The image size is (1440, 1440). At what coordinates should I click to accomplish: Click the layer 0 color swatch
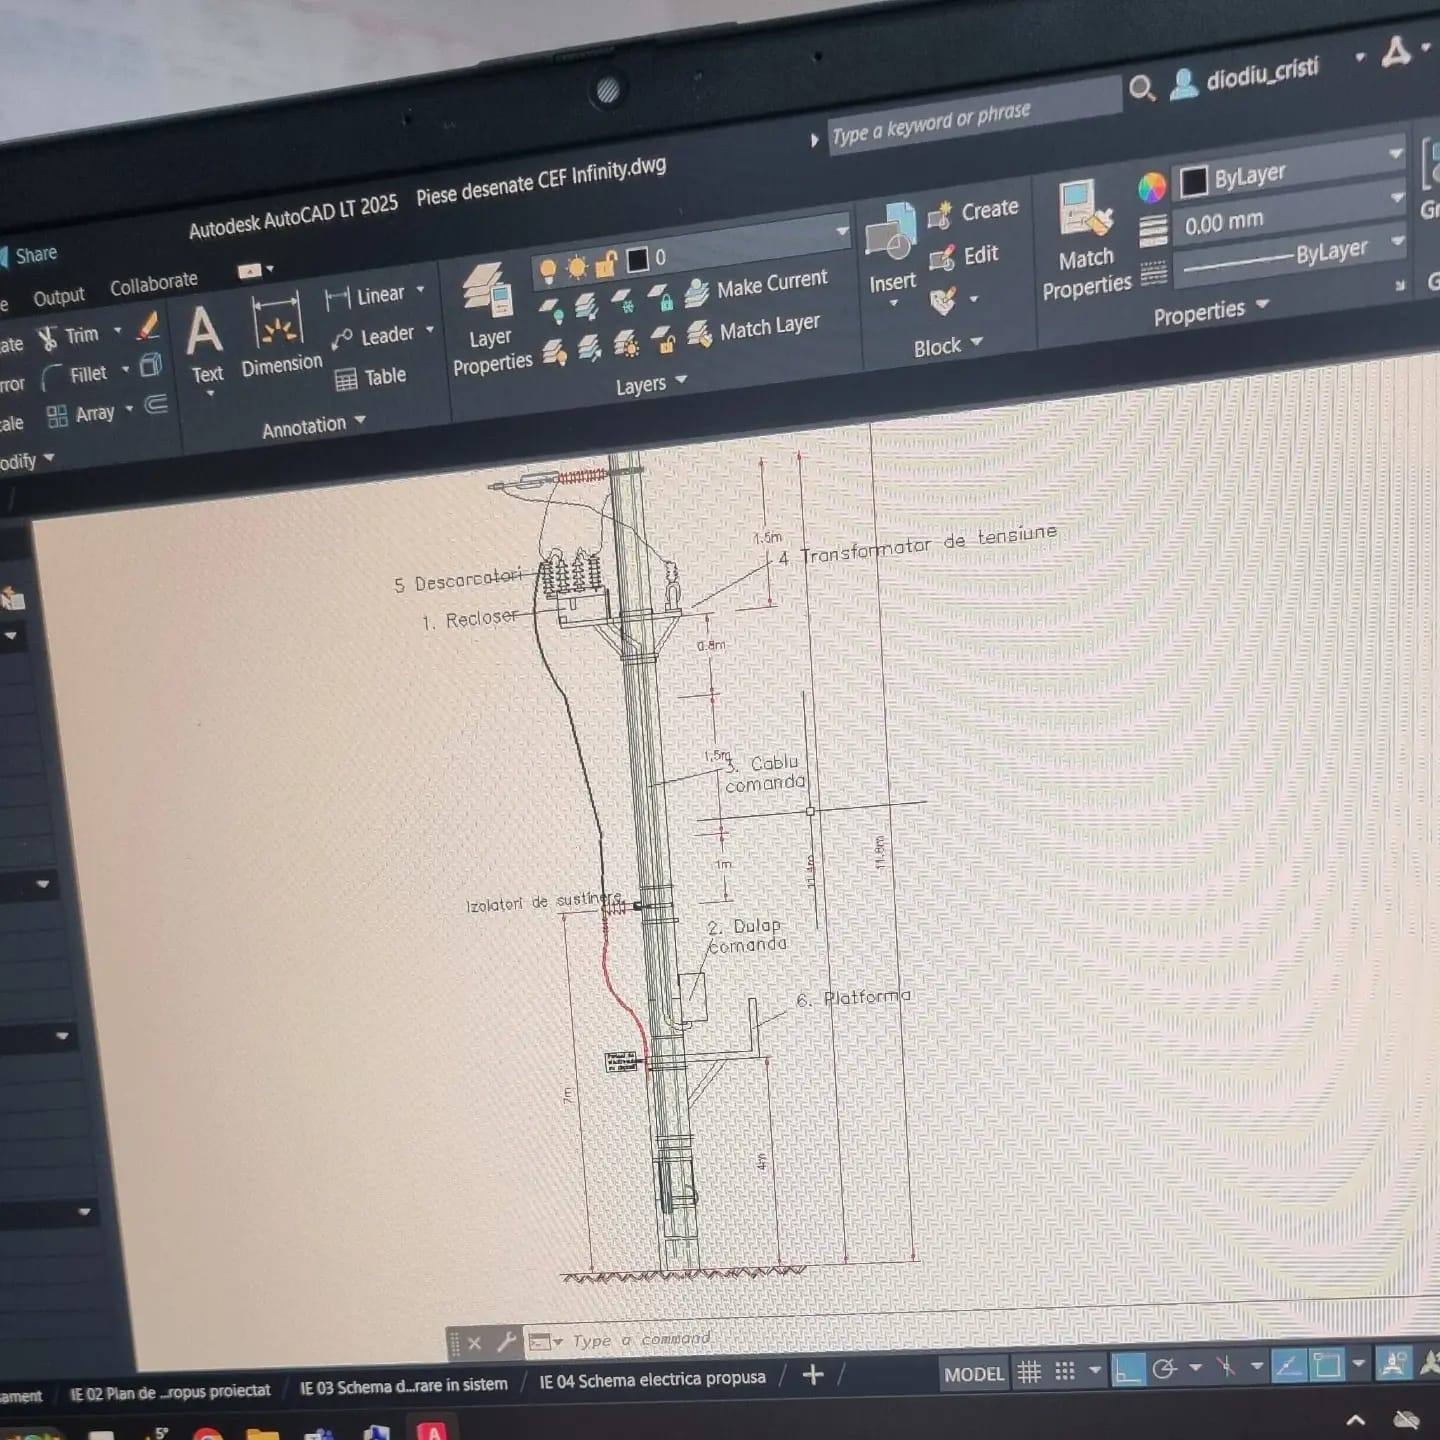(x=638, y=260)
